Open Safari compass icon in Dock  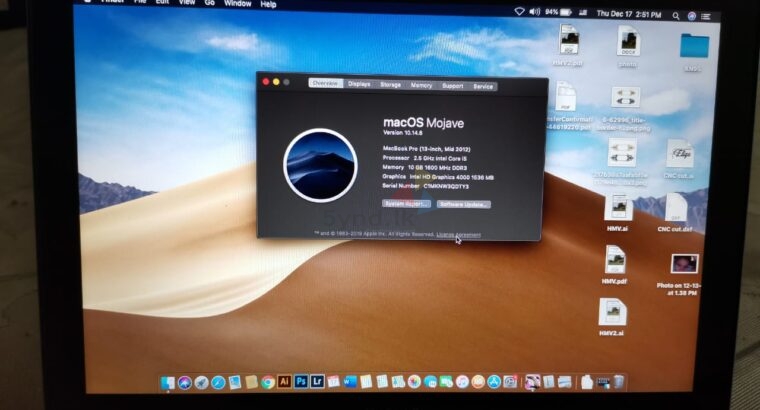tap(218, 383)
